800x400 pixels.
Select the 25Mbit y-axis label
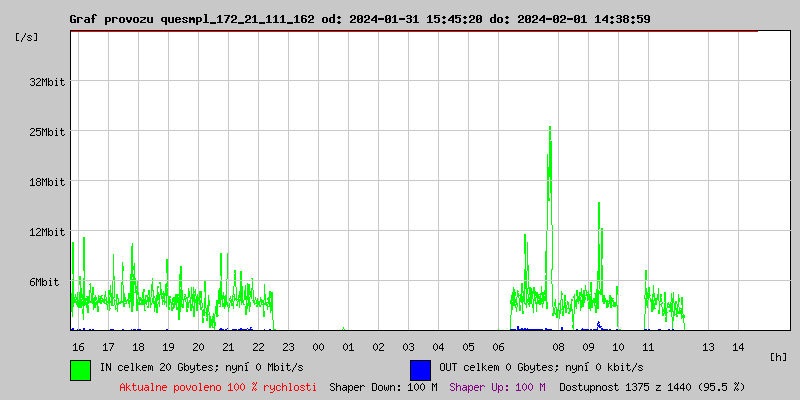(x=46, y=132)
